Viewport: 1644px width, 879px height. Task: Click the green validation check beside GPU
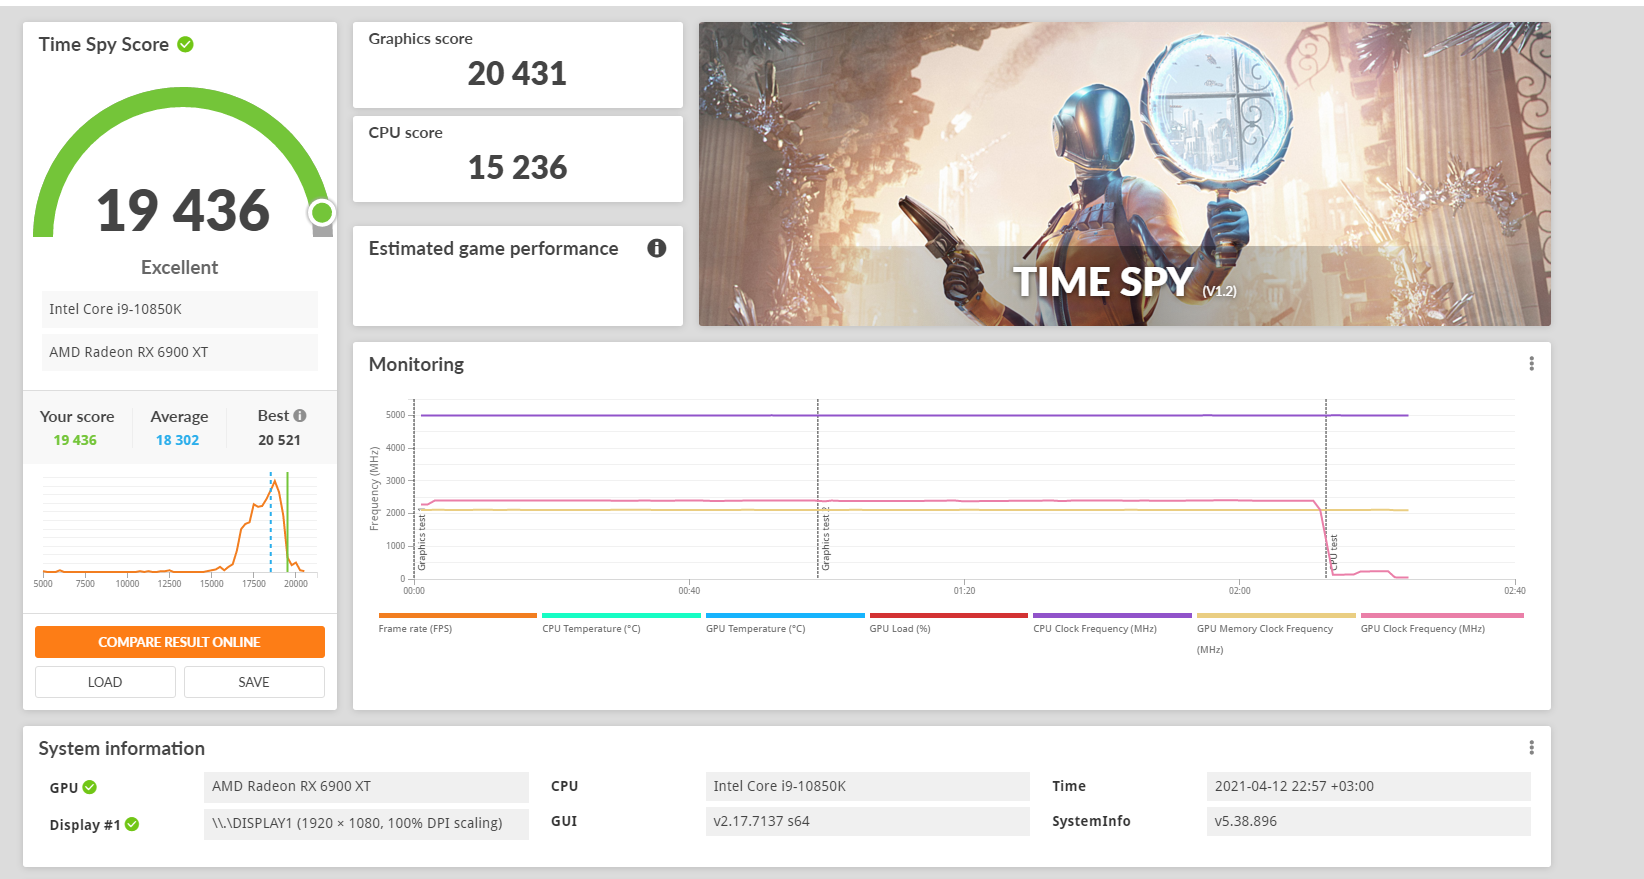pyautogui.click(x=90, y=787)
